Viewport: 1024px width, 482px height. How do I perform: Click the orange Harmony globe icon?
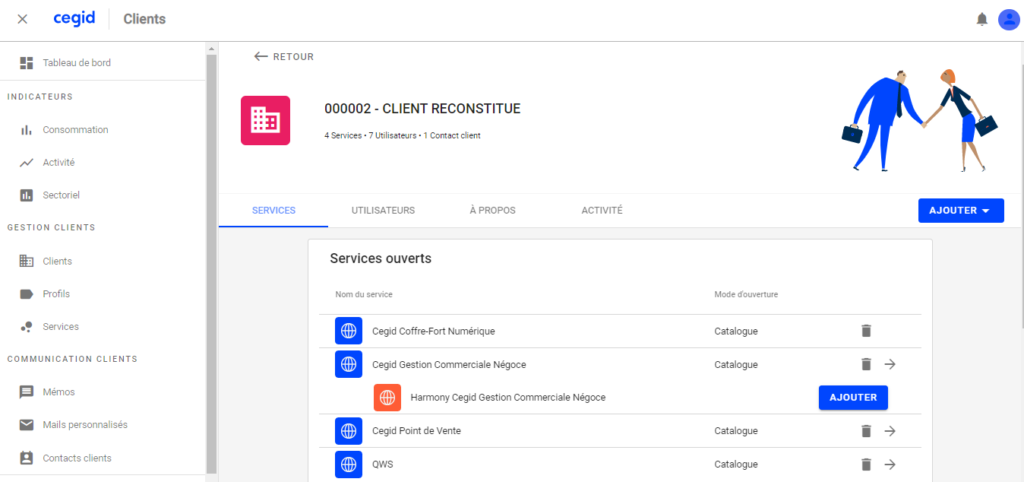click(x=387, y=397)
